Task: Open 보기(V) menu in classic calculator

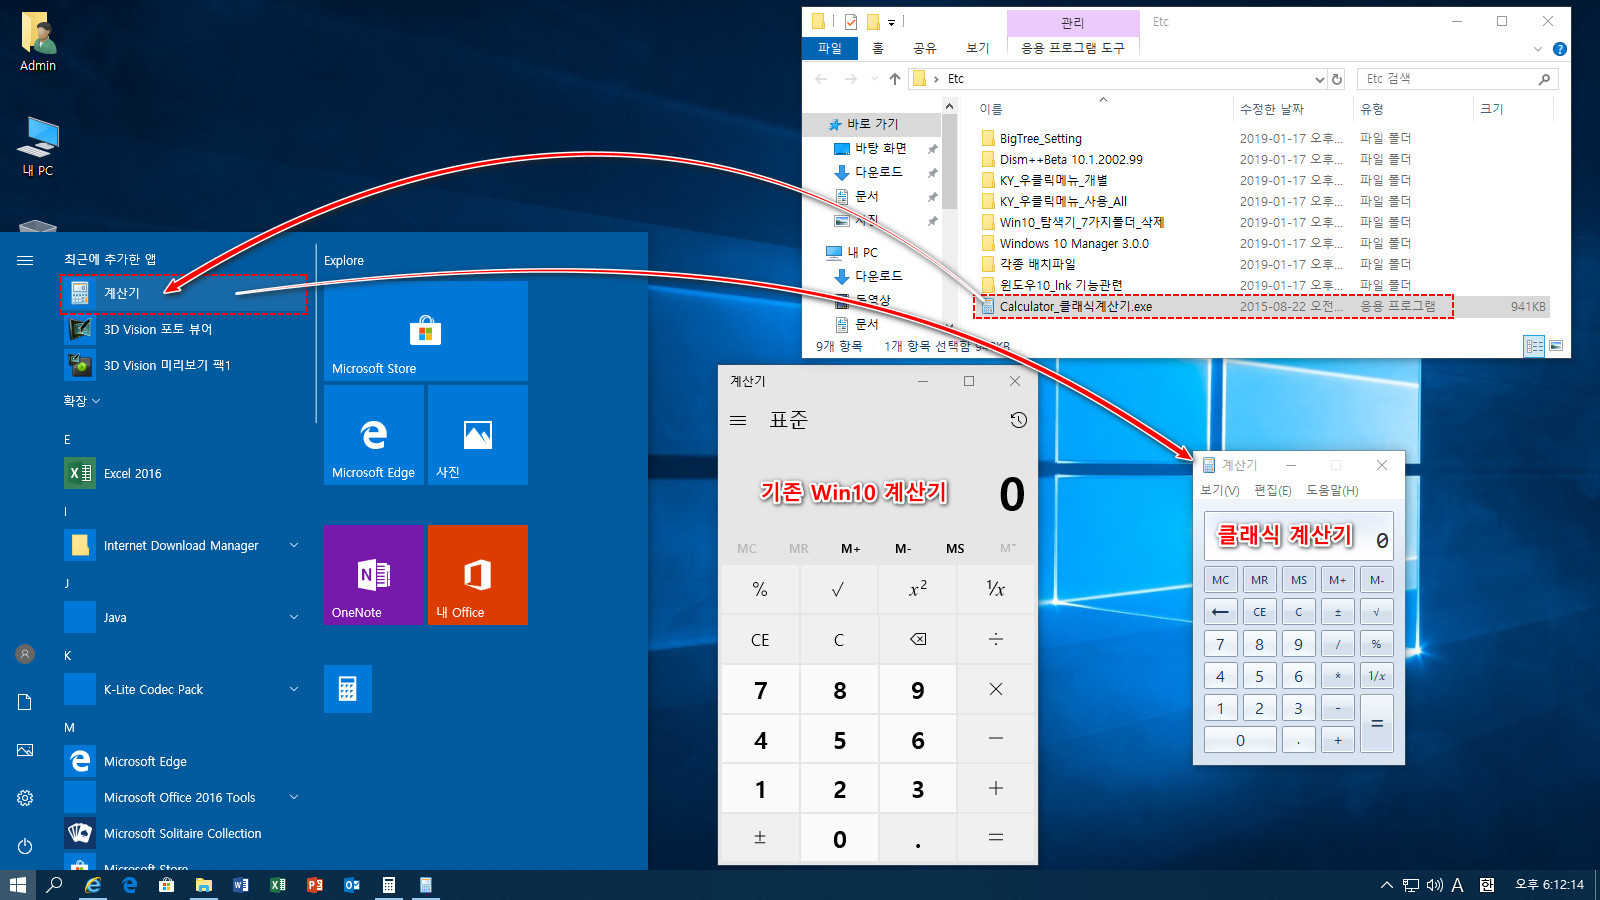Action: point(1220,491)
